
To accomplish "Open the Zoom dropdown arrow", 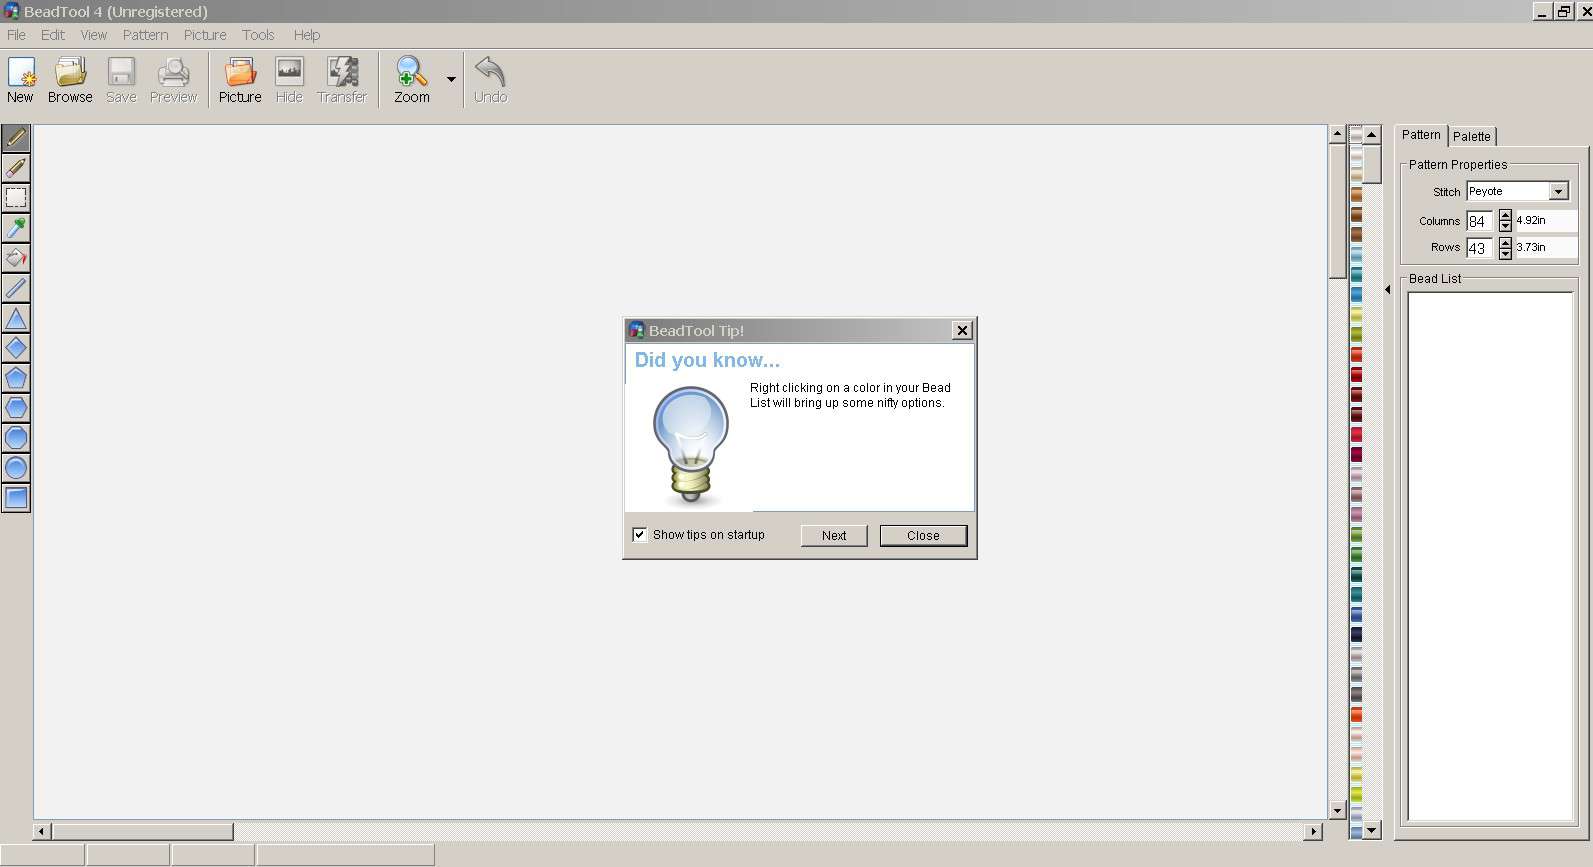I will [x=451, y=79].
